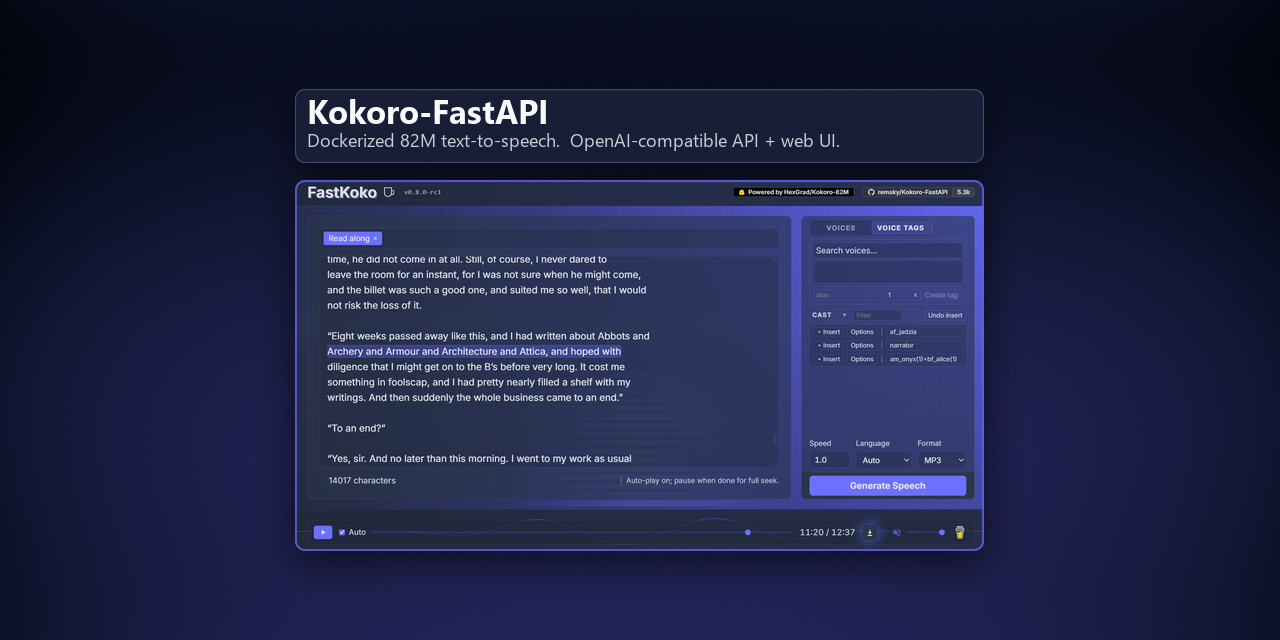Click the Speed field showing 1.0
The height and width of the screenshot is (640, 1280).
(830, 460)
